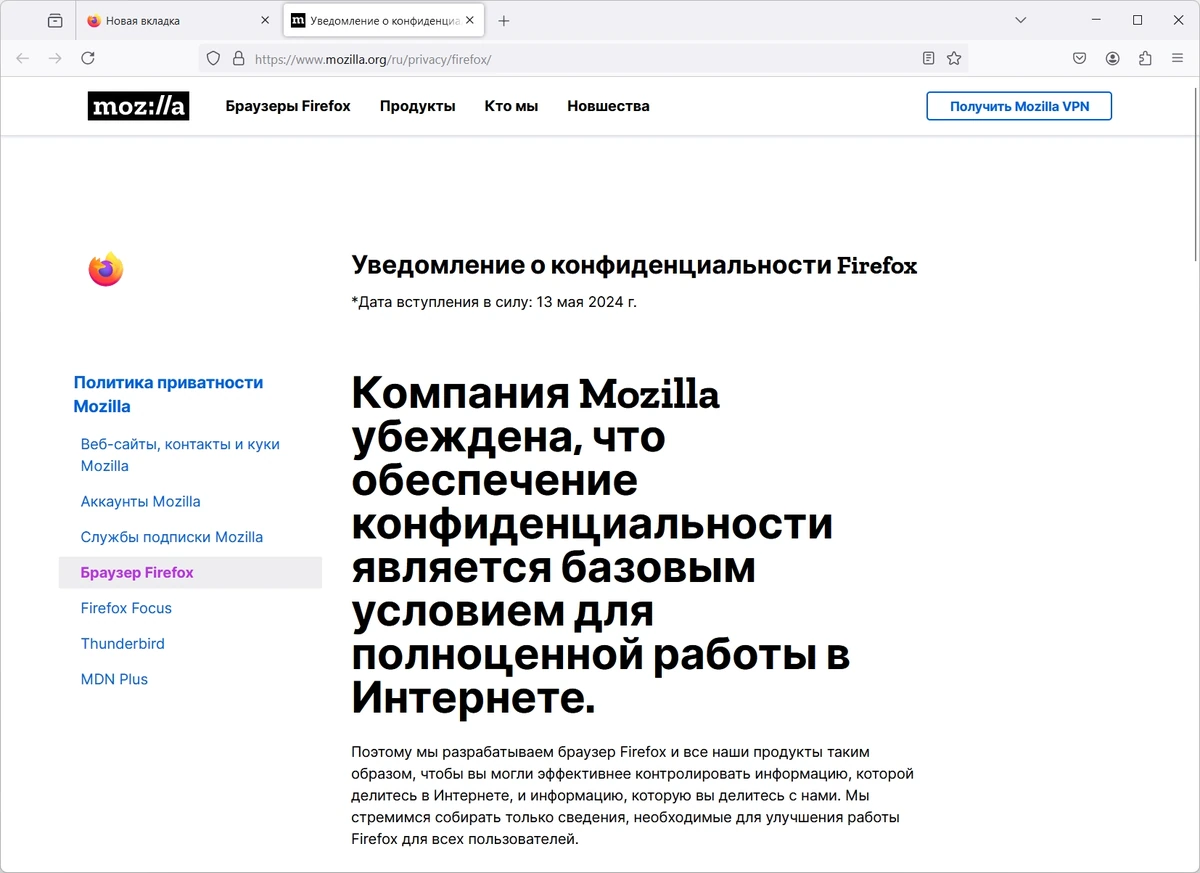The width and height of the screenshot is (1200, 873).
Task: Open the Extensions puzzle icon
Action: click(x=1145, y=59)
